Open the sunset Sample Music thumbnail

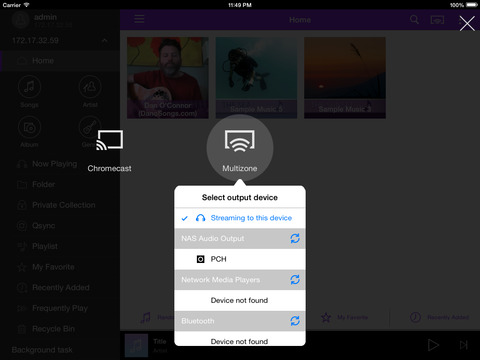coord(345,78)
